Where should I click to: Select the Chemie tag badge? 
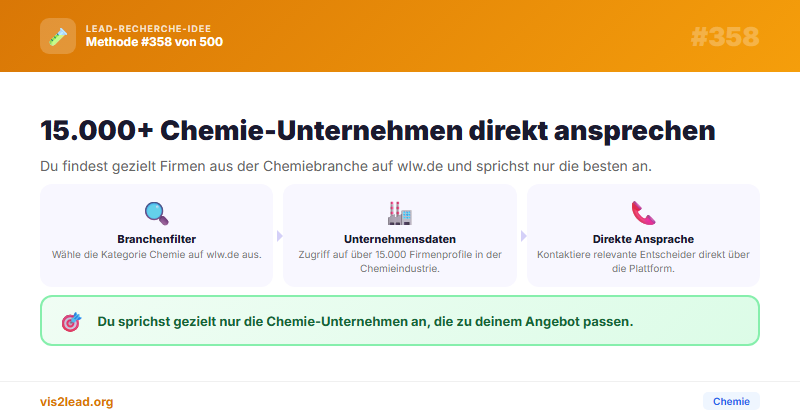pyautogui.click(x=731, y=401)
